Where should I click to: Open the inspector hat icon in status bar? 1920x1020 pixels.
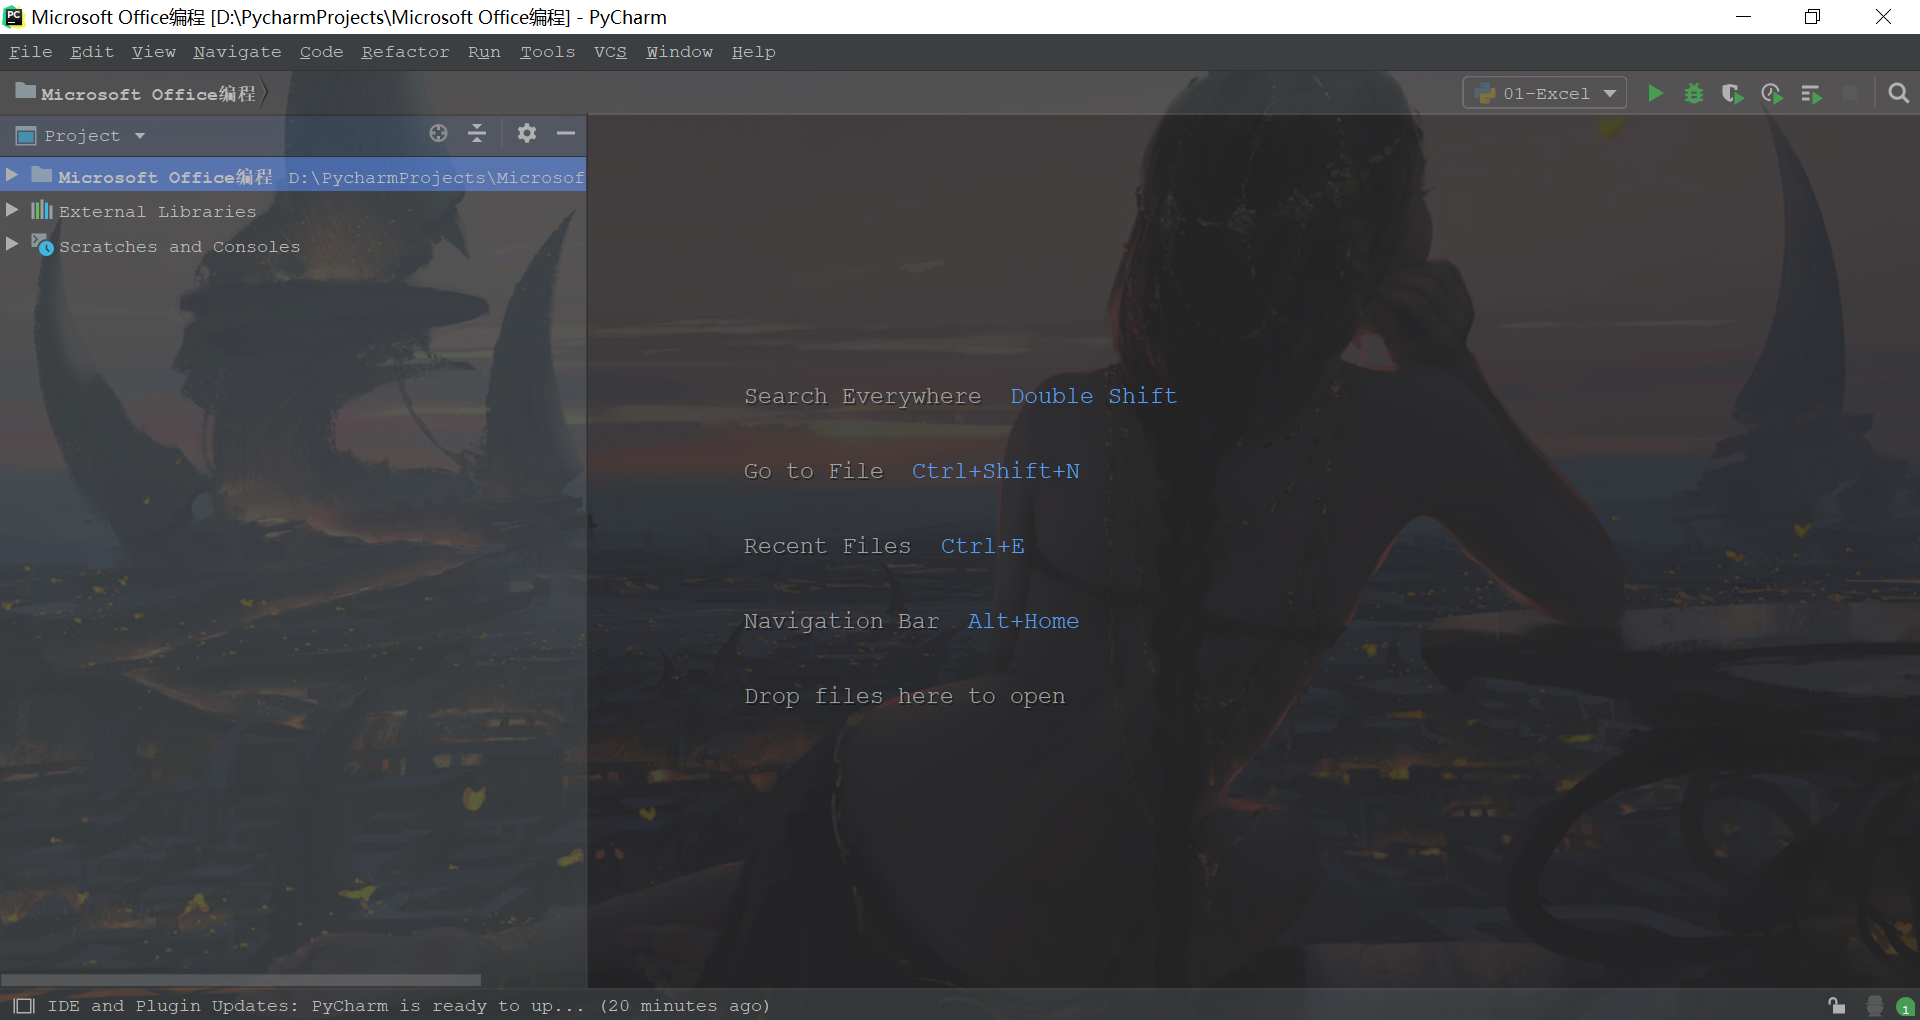1875,1005
